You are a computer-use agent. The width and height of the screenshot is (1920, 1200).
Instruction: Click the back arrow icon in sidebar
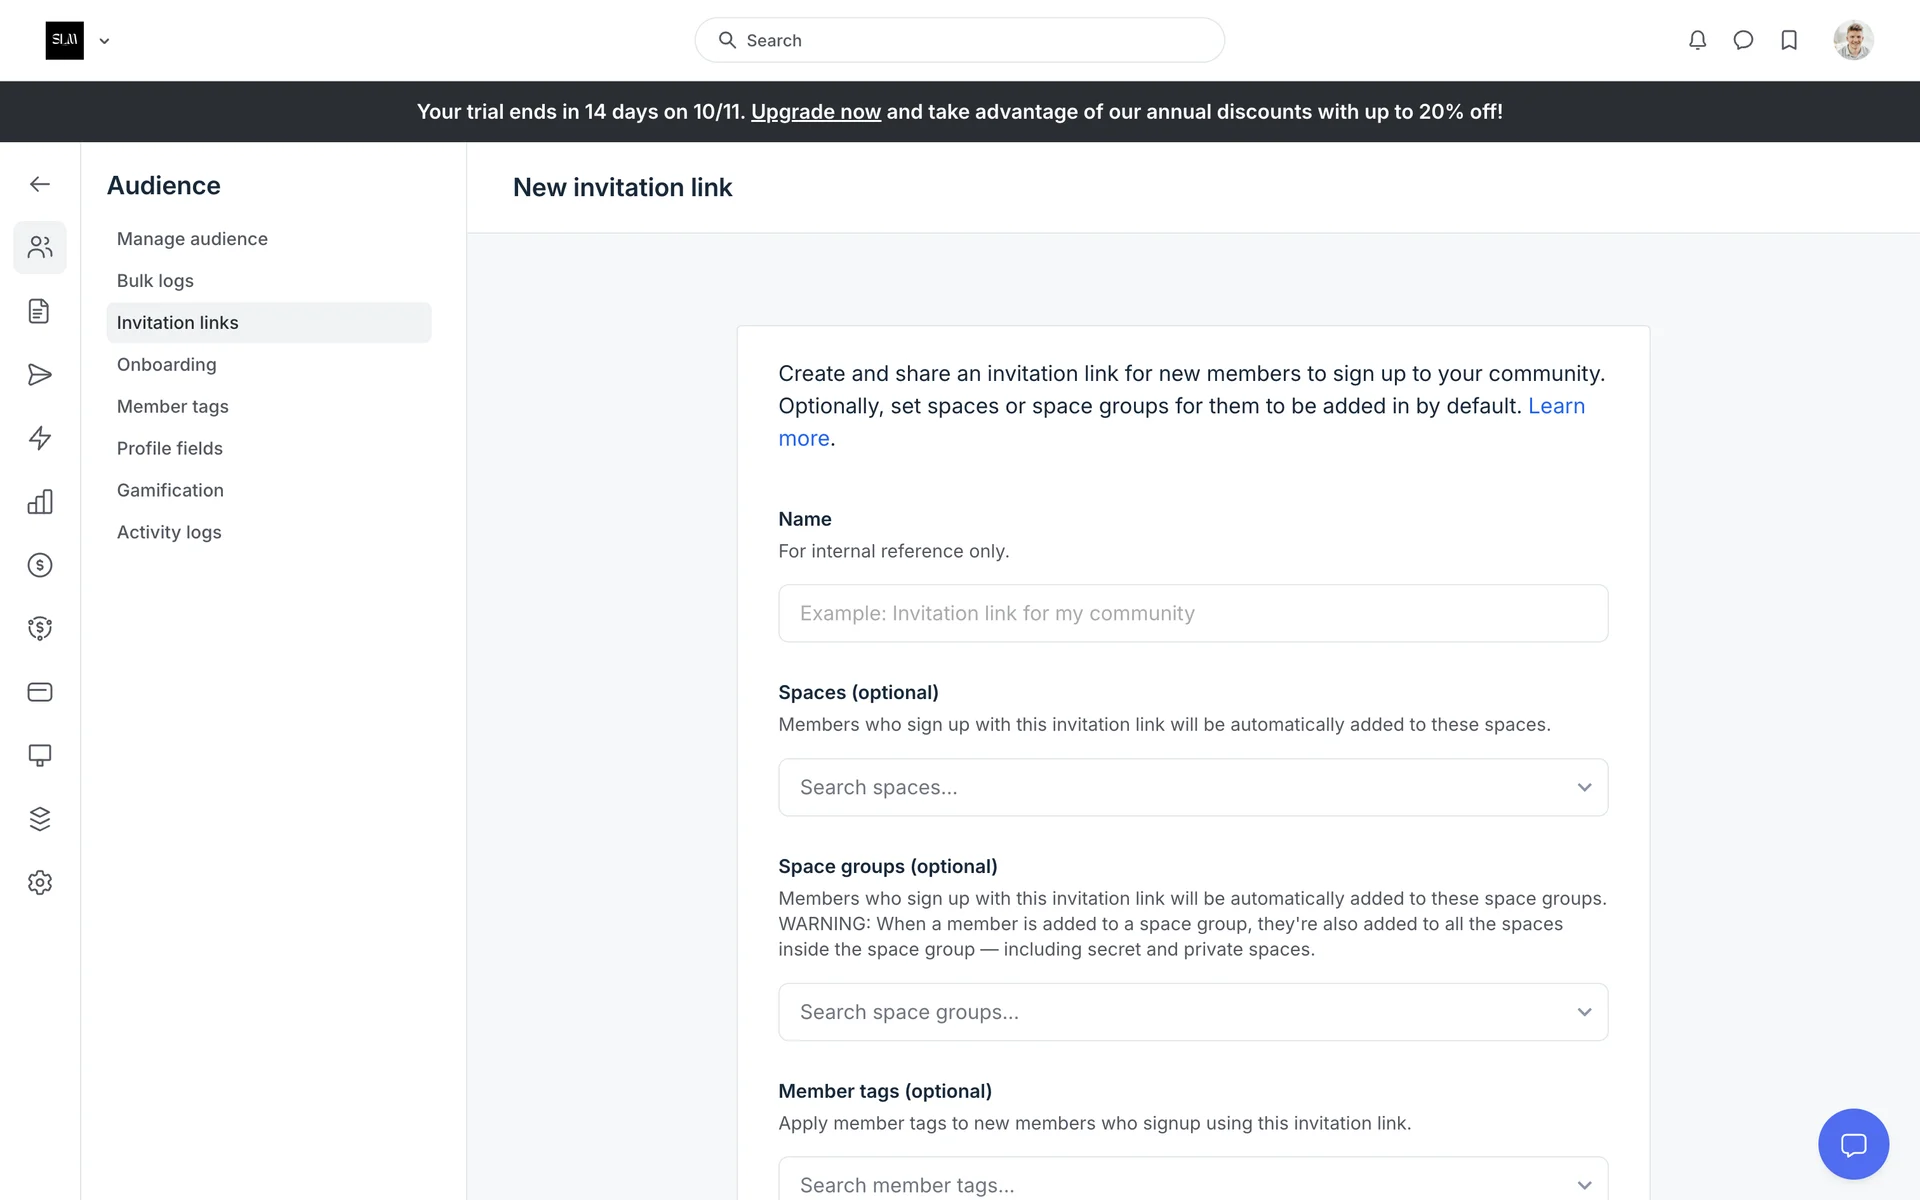click(40, 184)
